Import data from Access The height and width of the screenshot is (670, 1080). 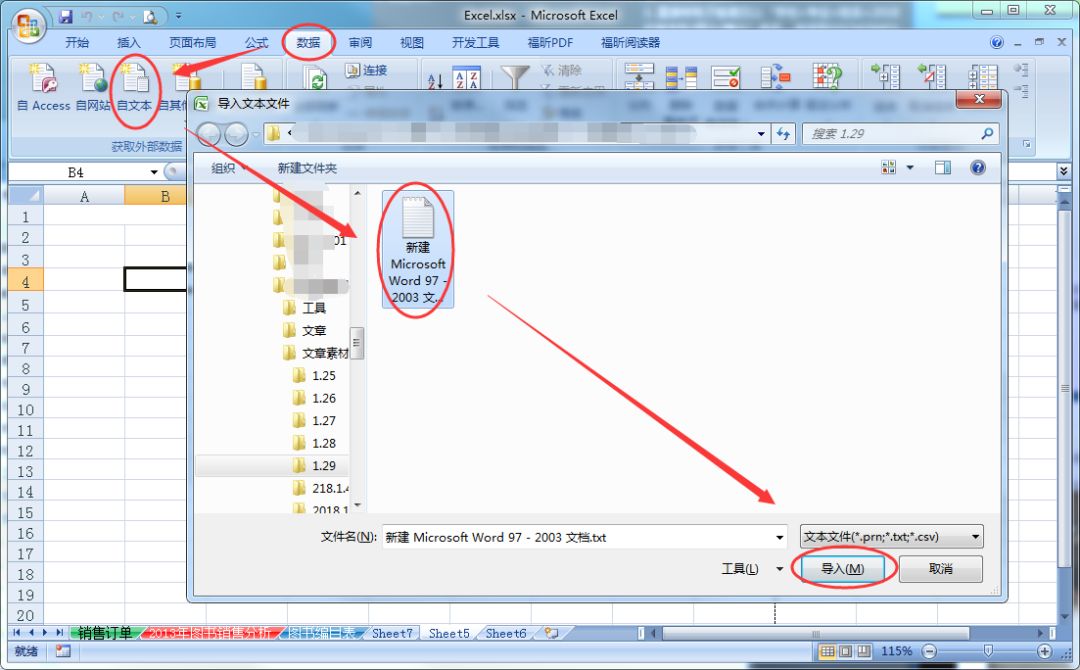(x=44, y=88)
